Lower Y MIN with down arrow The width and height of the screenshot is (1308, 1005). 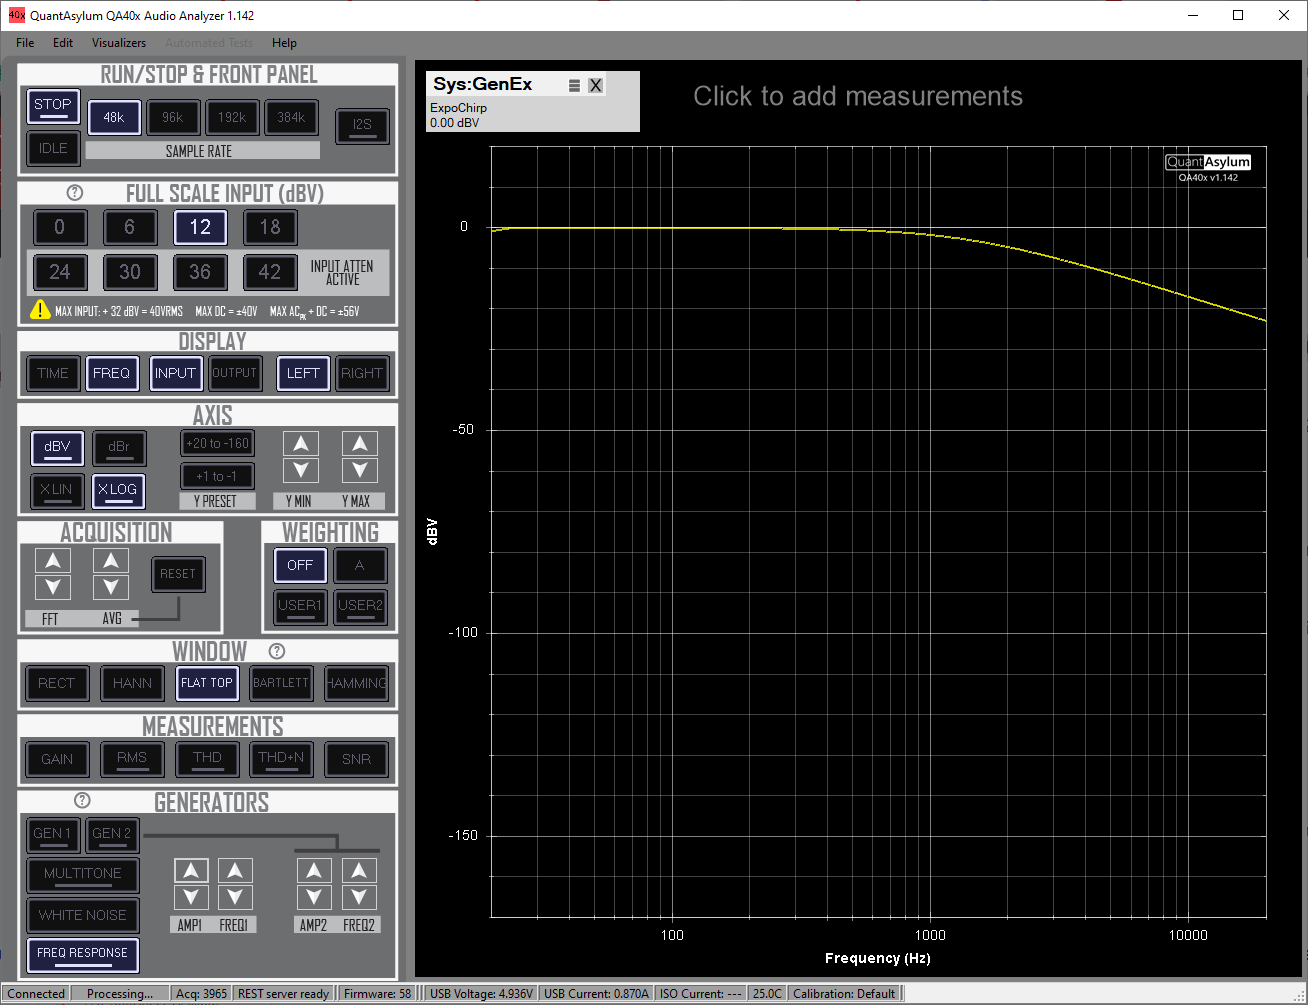301,470
